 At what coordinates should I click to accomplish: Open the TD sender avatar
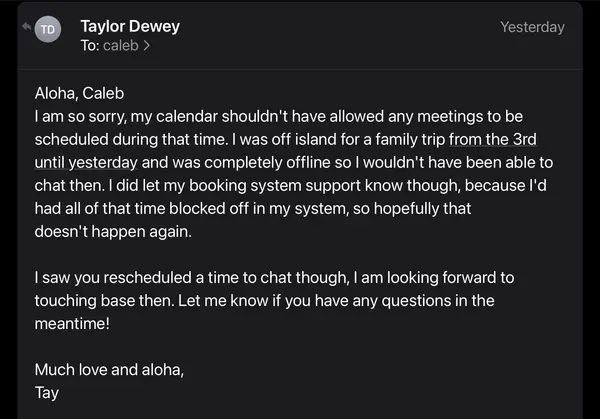pos(48,29)
